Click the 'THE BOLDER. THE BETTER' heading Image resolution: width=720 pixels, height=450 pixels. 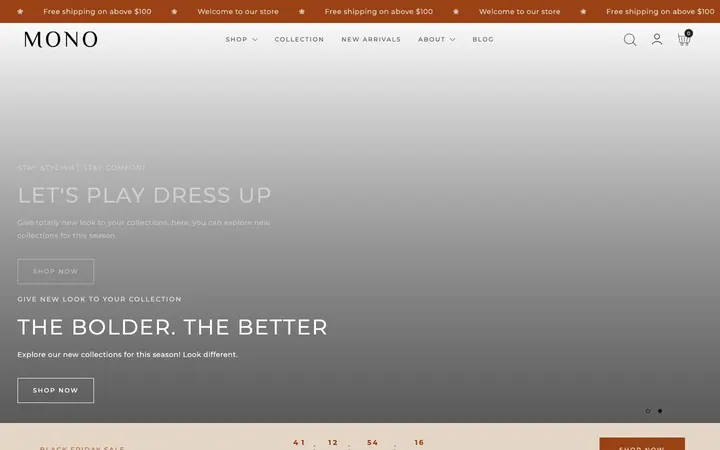tap(172, 327)
